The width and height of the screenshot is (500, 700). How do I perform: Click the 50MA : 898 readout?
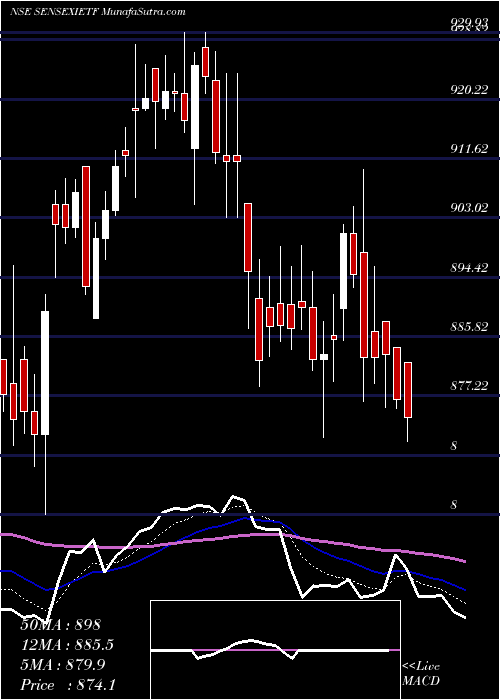(62, 625)
